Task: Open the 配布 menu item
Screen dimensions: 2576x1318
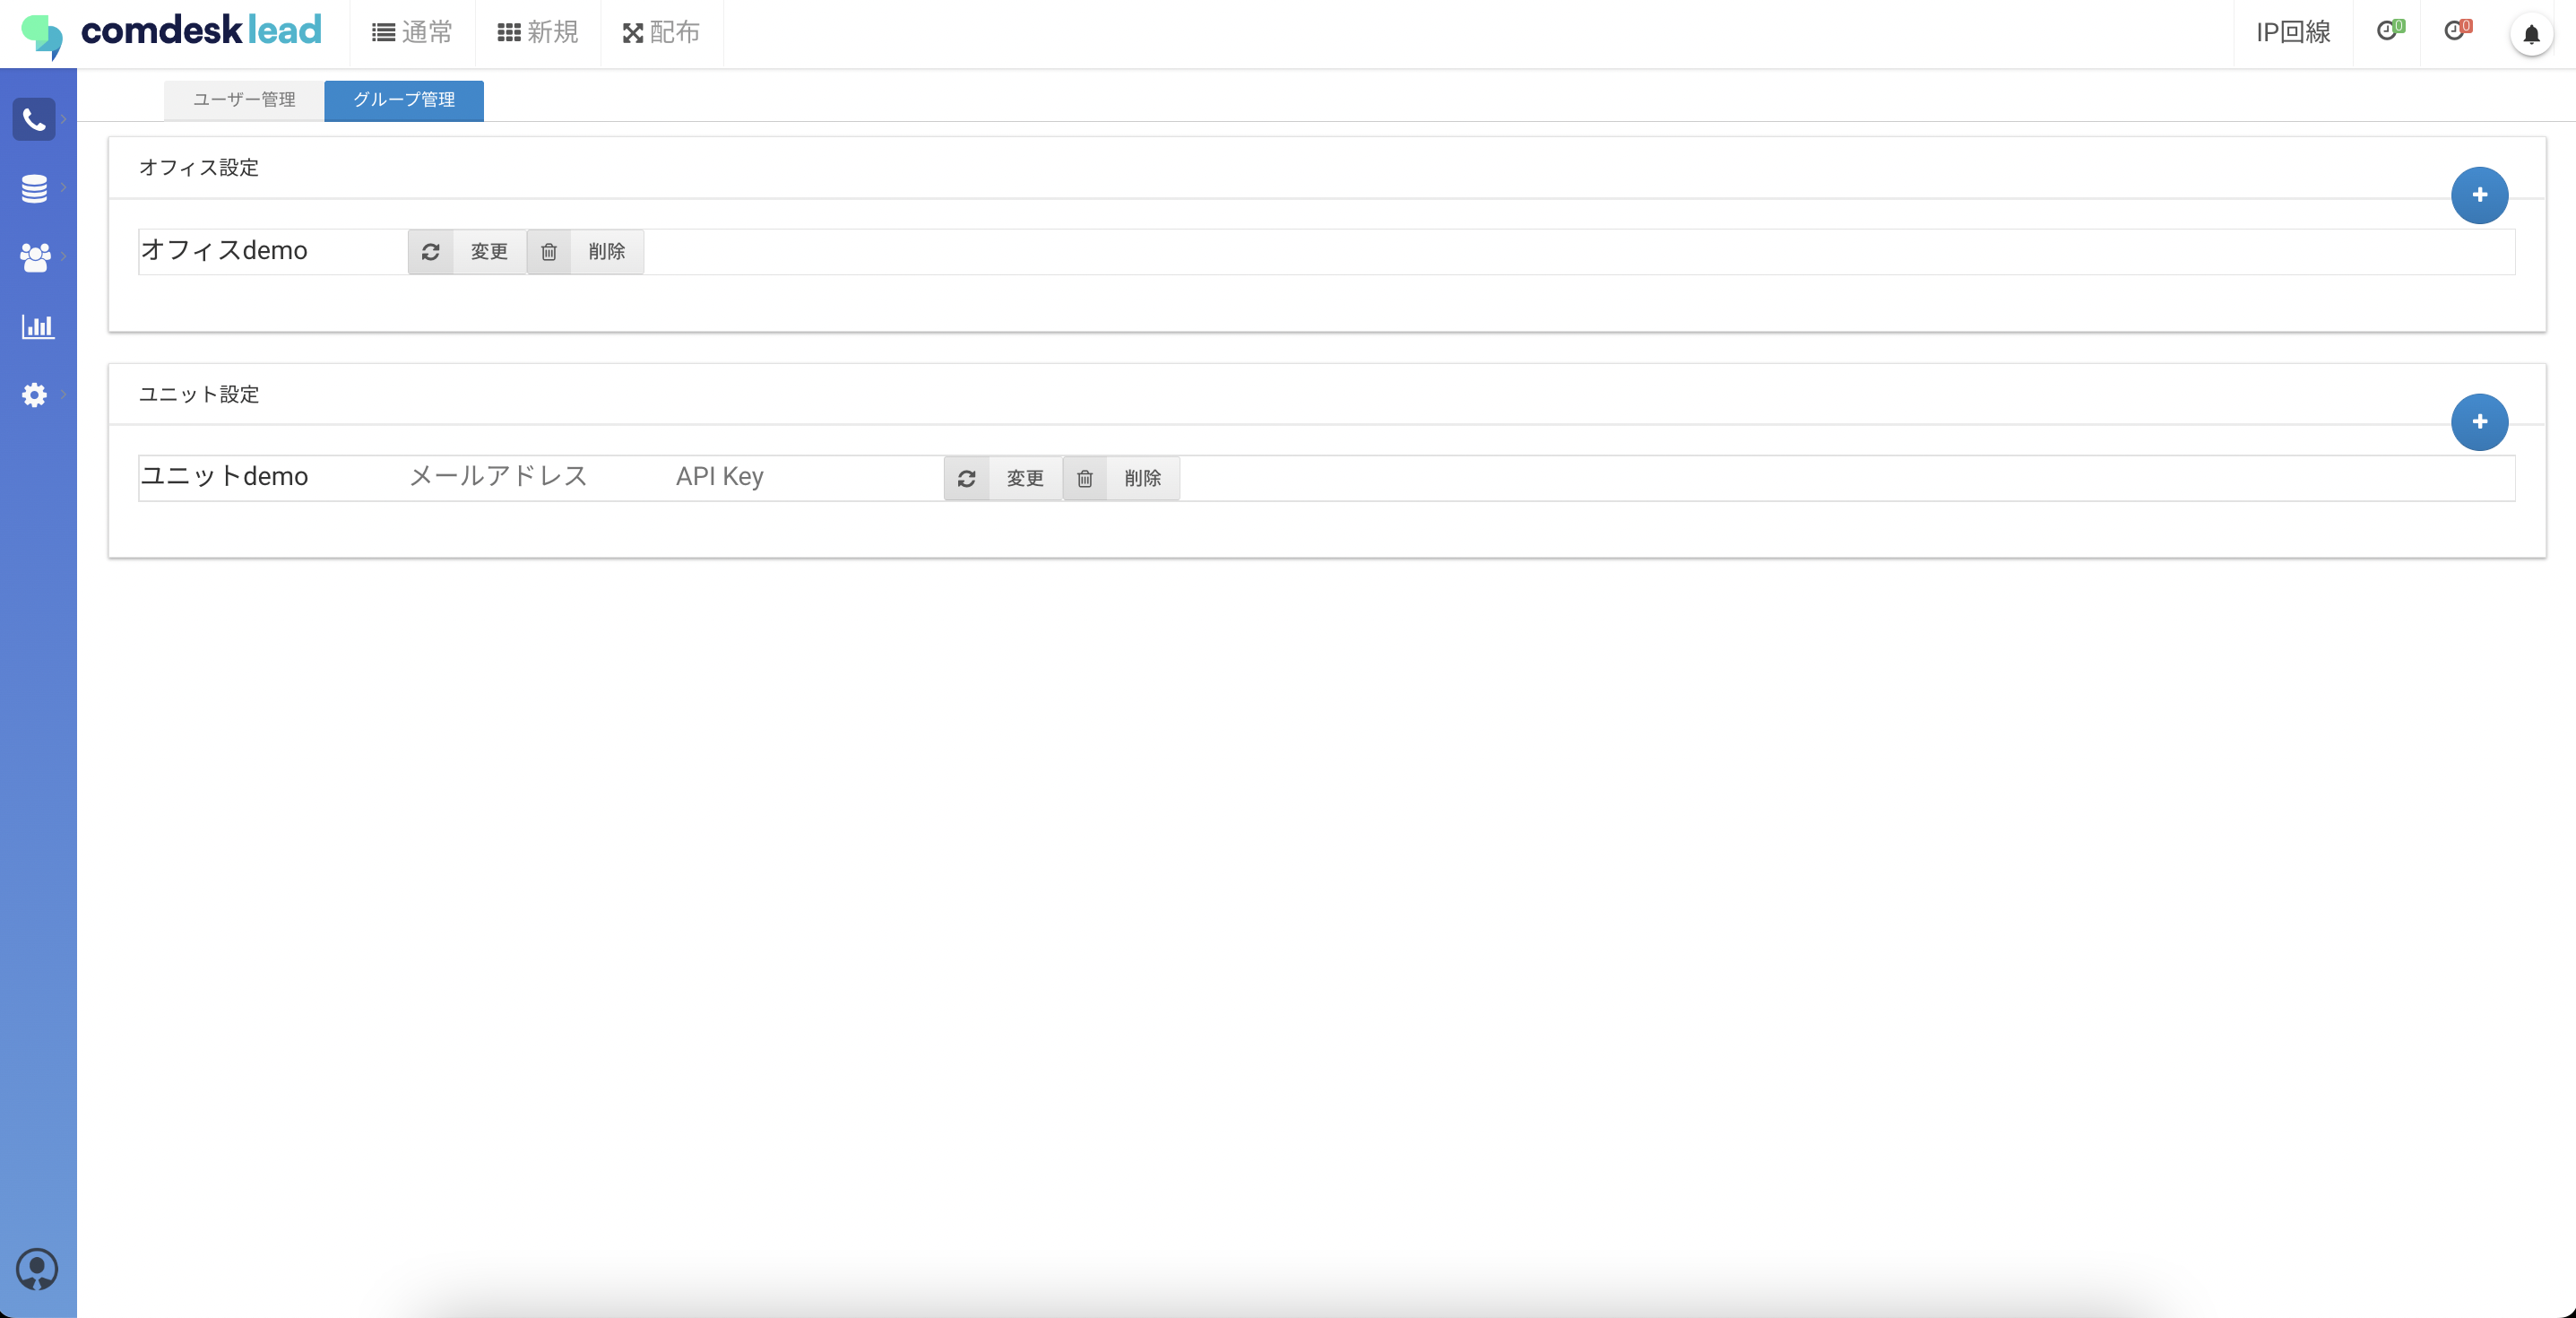Action: (x=661, y=33)
